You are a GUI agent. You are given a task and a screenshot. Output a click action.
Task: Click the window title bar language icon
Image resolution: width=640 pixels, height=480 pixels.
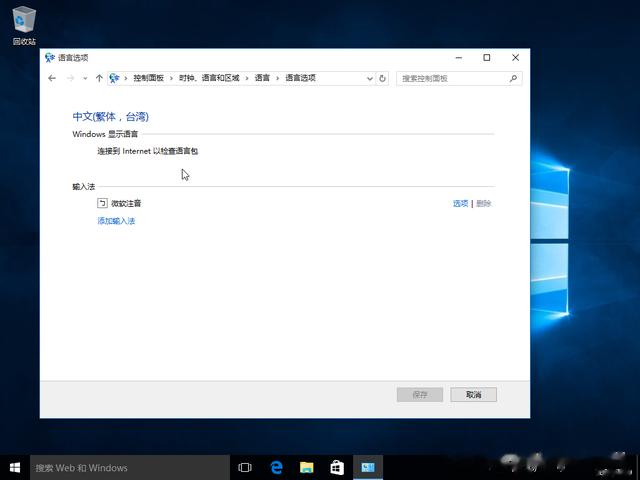[x=50, y=58]
